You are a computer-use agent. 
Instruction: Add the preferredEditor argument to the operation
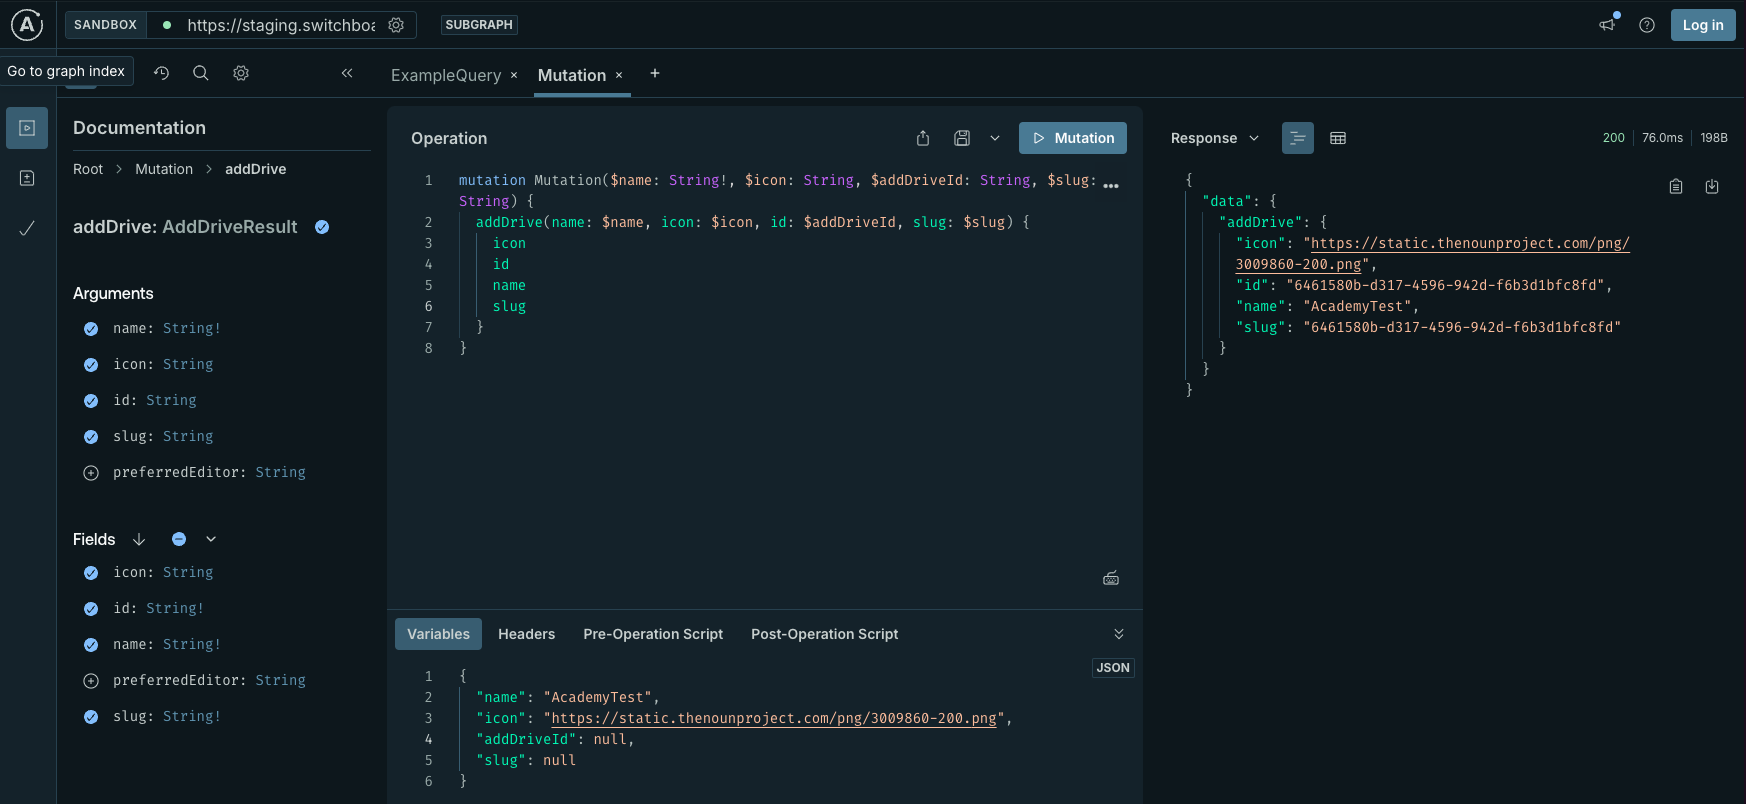pos(91,473)
